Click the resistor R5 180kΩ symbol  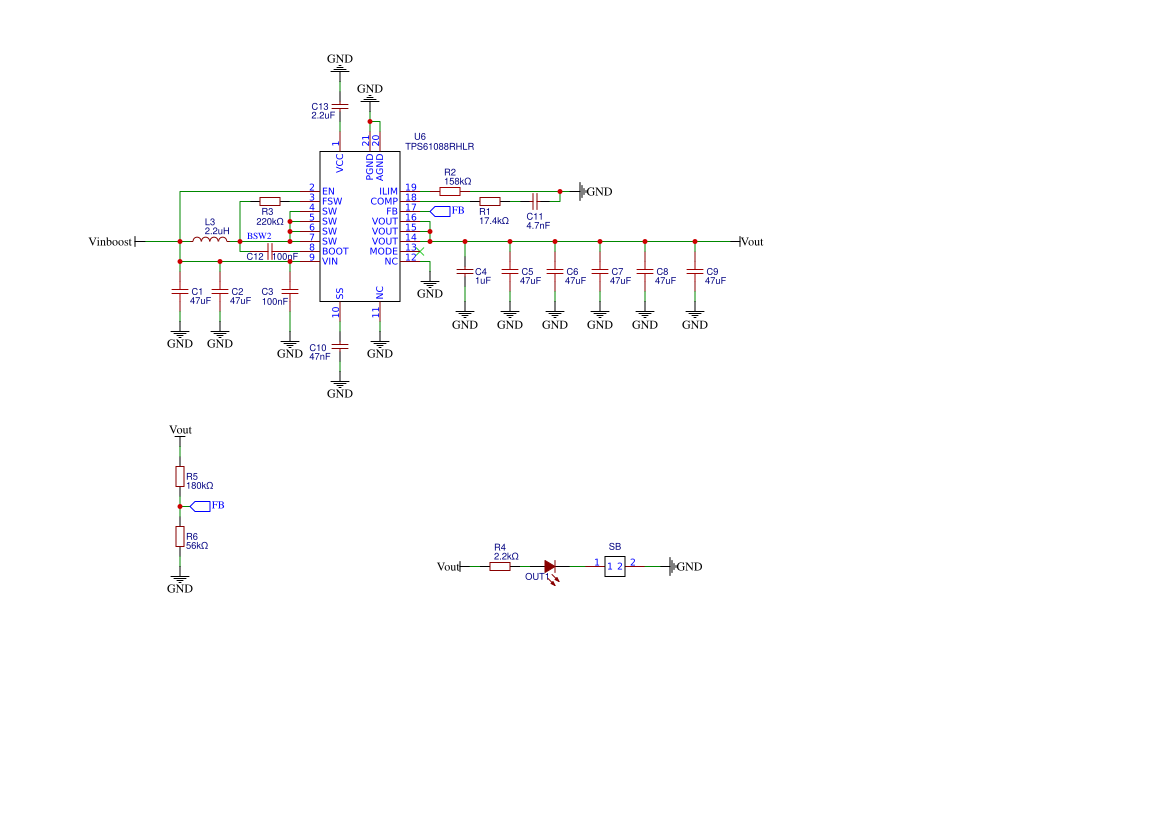(x=180, y=474)
